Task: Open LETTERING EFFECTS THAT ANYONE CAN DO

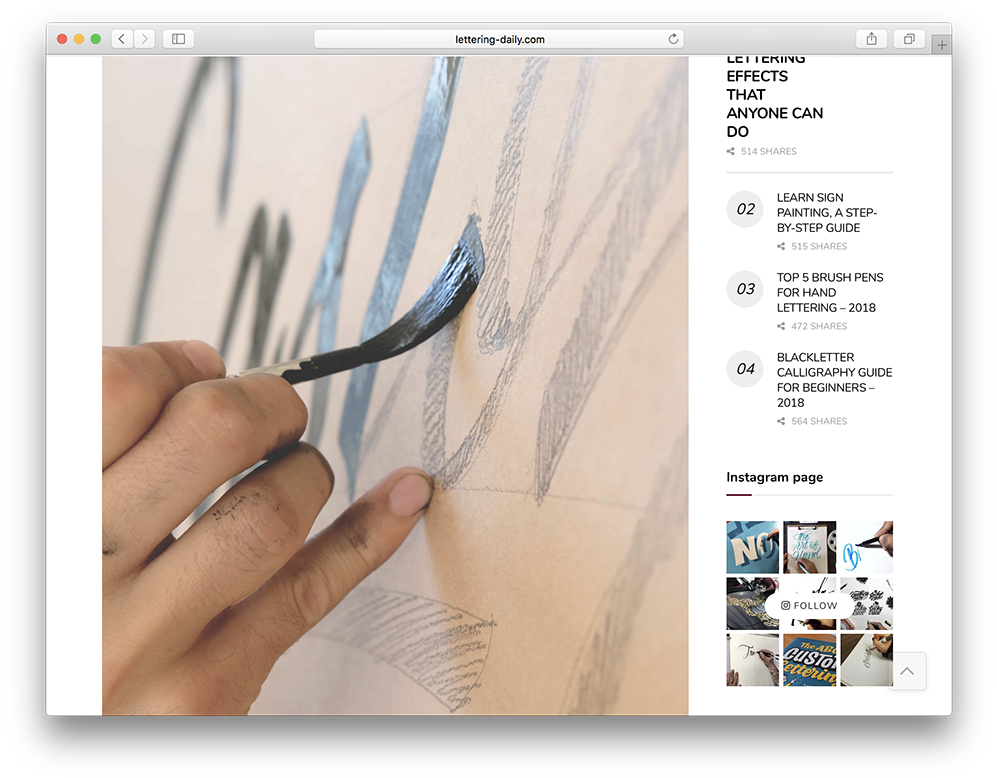Action: click(x=774, y=95)
